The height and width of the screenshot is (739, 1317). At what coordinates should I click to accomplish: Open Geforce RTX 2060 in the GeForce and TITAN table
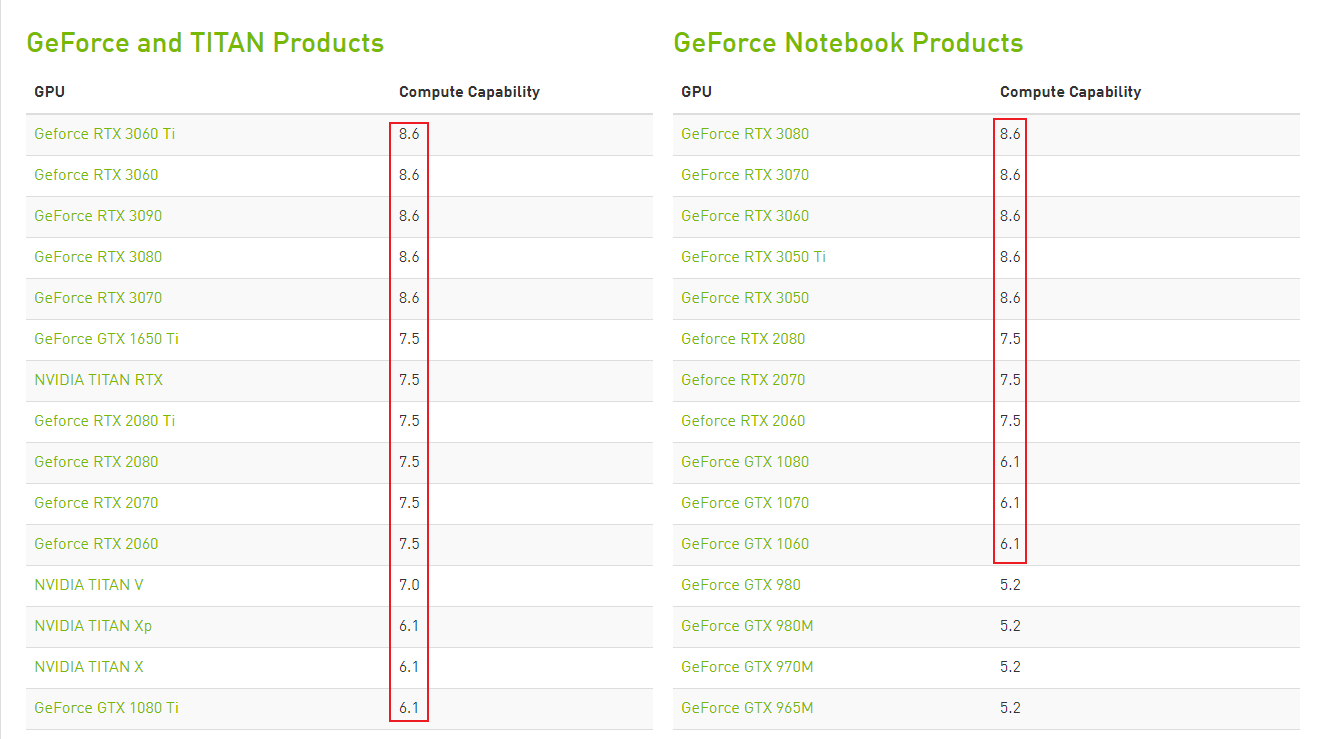click(x=96, y=544)
